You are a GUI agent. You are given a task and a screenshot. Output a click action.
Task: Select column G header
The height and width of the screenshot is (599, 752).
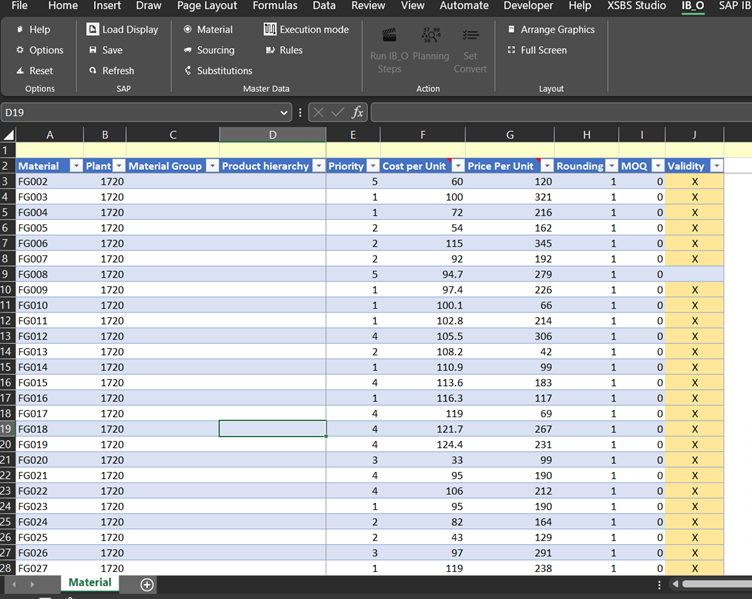point(510,135)
